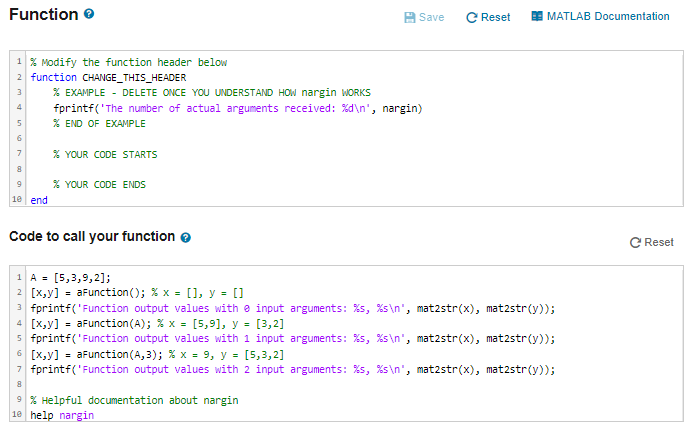The height and width of the screenshot is (429, 690).
Task: Click help icon next to Code to call your function
Action: (x=186, y=238)
